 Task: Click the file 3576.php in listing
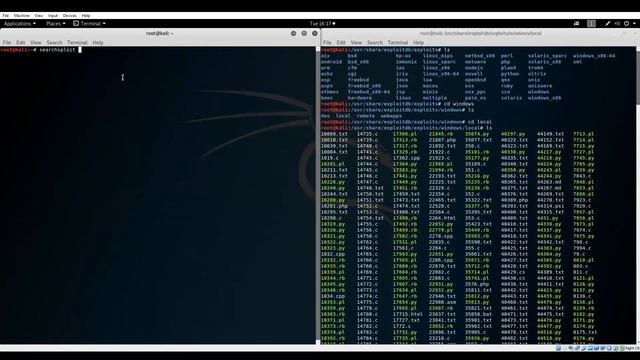(x=477, y=284)
